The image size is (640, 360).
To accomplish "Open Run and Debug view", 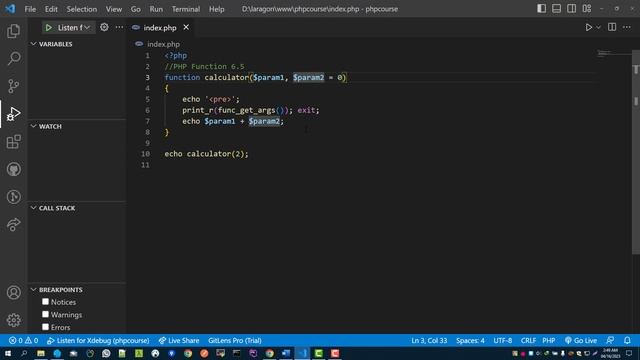I will [x=13, y=113].
